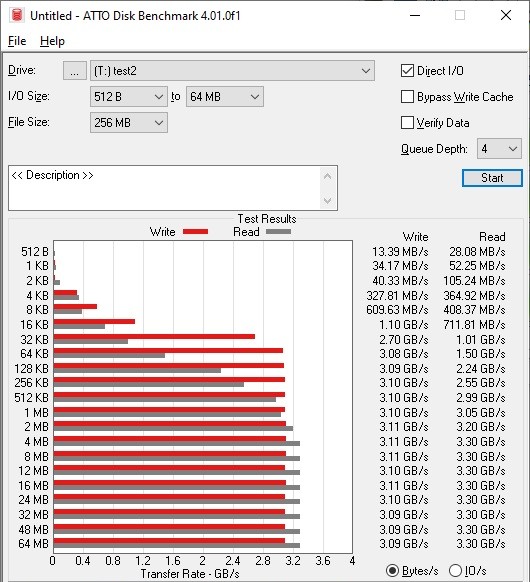Expand the 256 MB File Size dropdown
This screenshot has height=582, width=530.
(129, 122)
